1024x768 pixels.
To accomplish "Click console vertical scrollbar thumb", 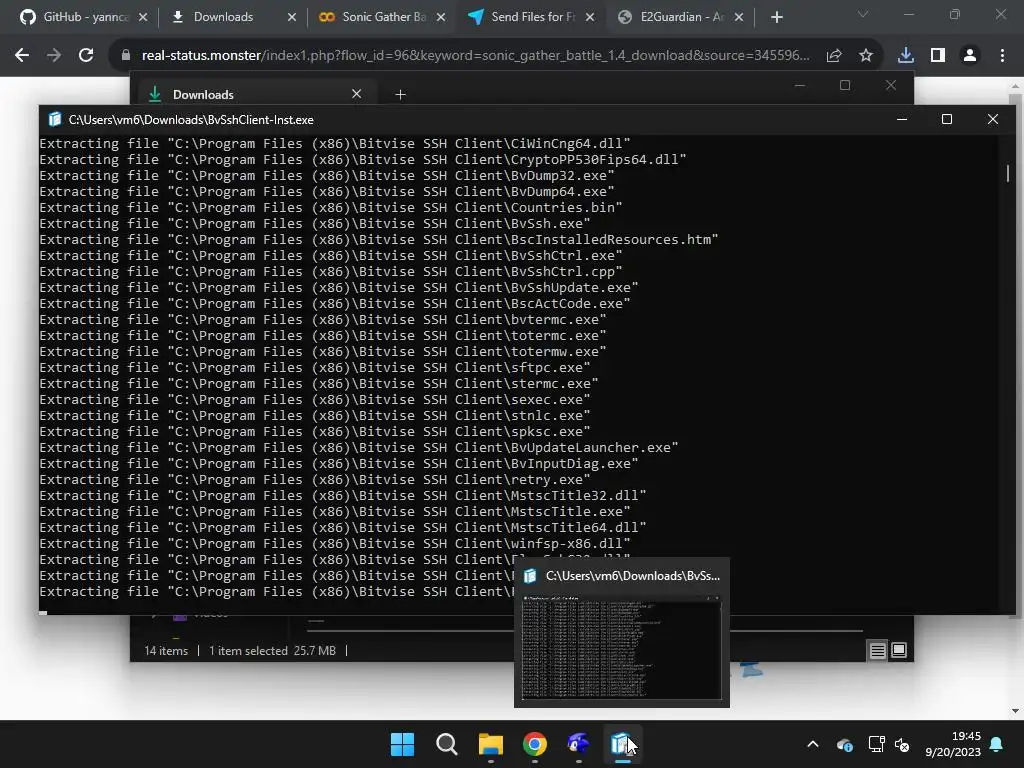I will pos(1008,173).
